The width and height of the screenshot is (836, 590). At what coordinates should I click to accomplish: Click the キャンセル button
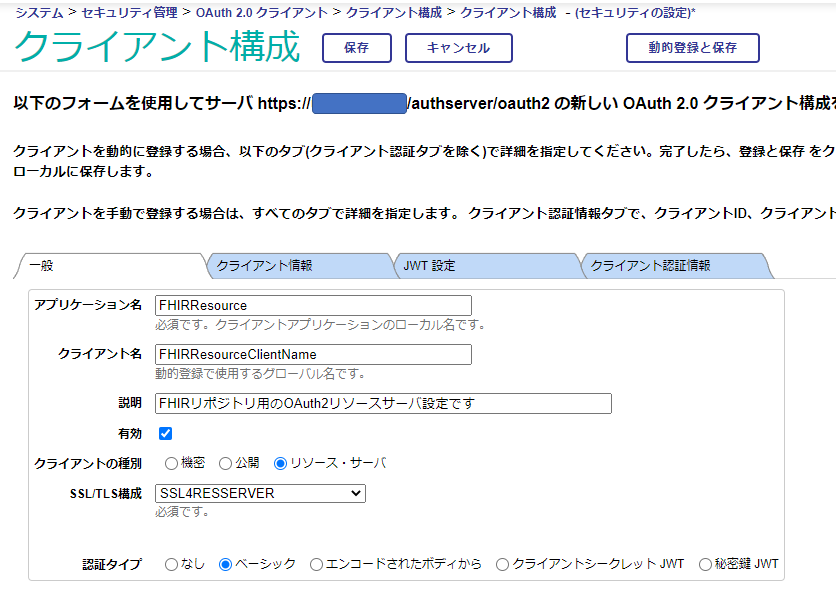(458, 48)
